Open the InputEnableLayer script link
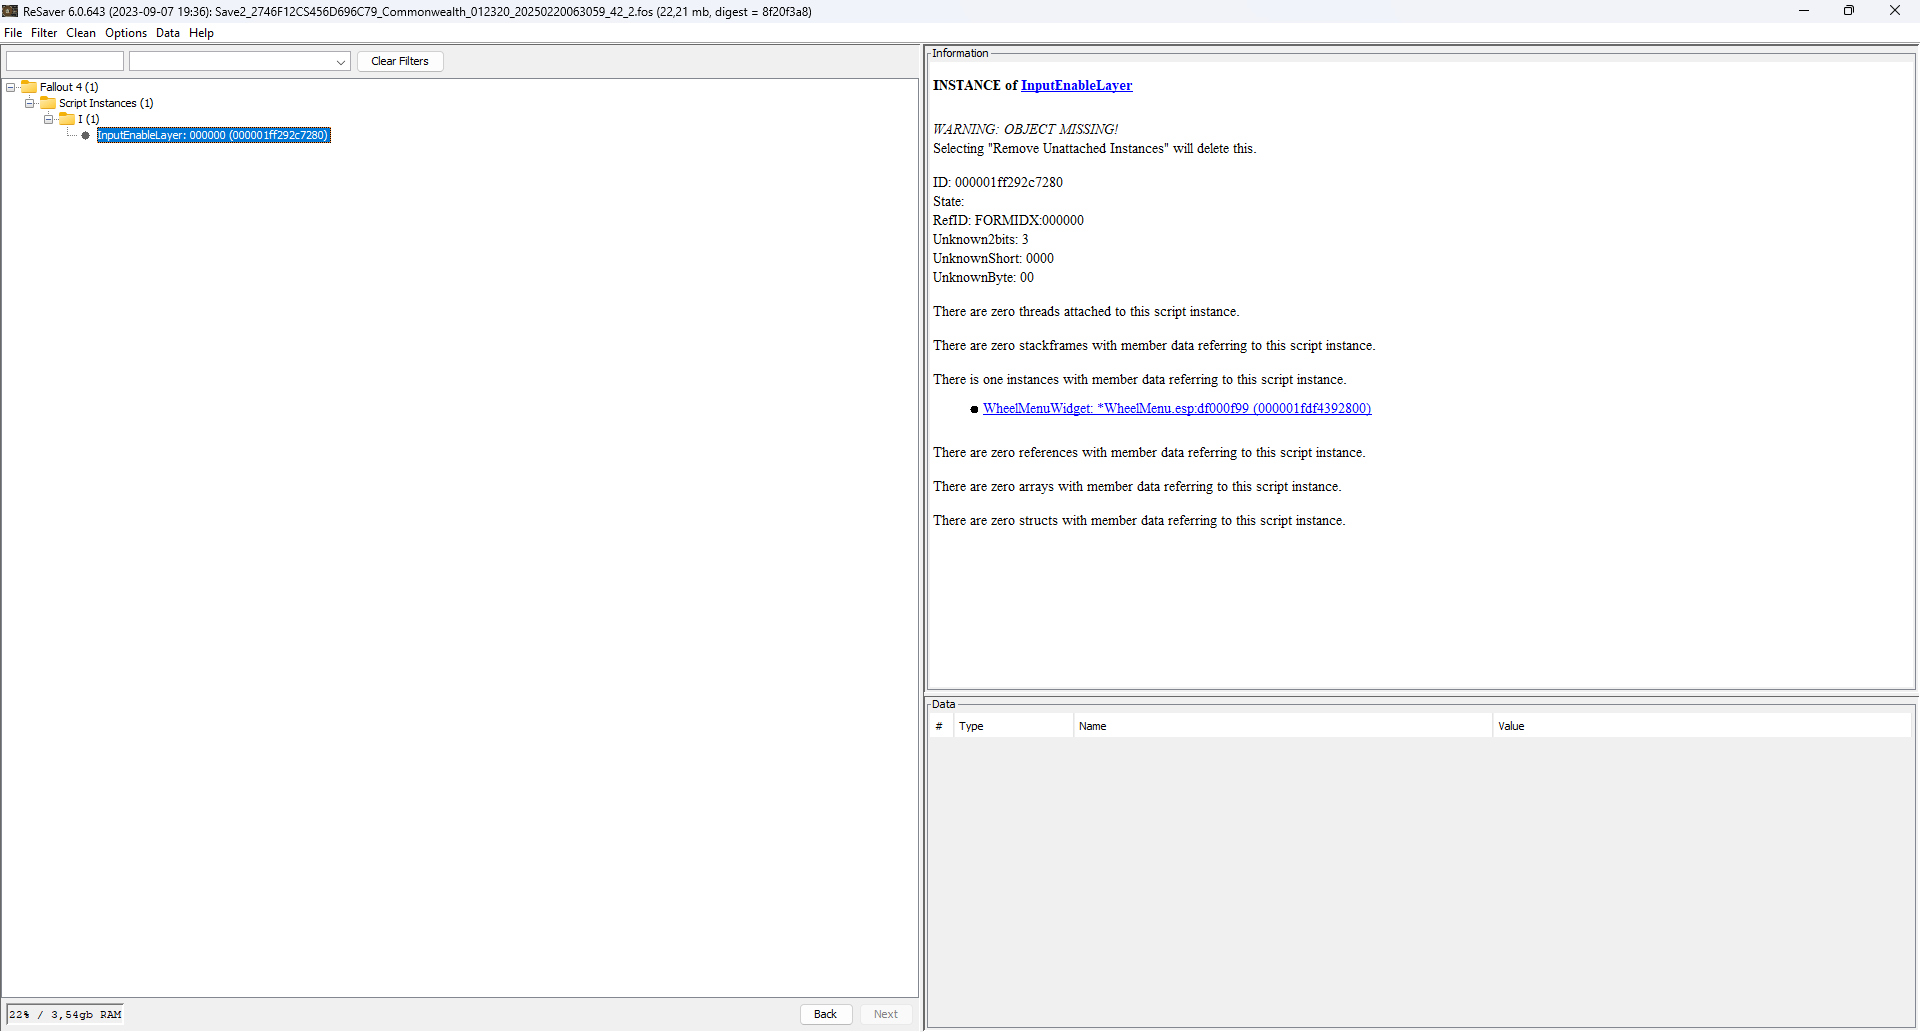This screenshot has width=1920, height=1032. (x=1076, y=86)
